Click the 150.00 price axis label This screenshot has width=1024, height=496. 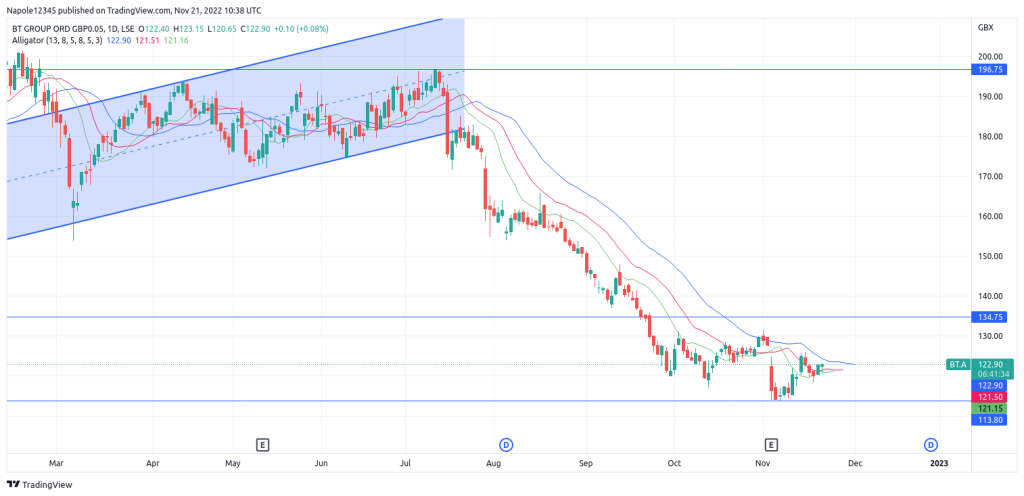pyautogui.click(x=989, y=256)
